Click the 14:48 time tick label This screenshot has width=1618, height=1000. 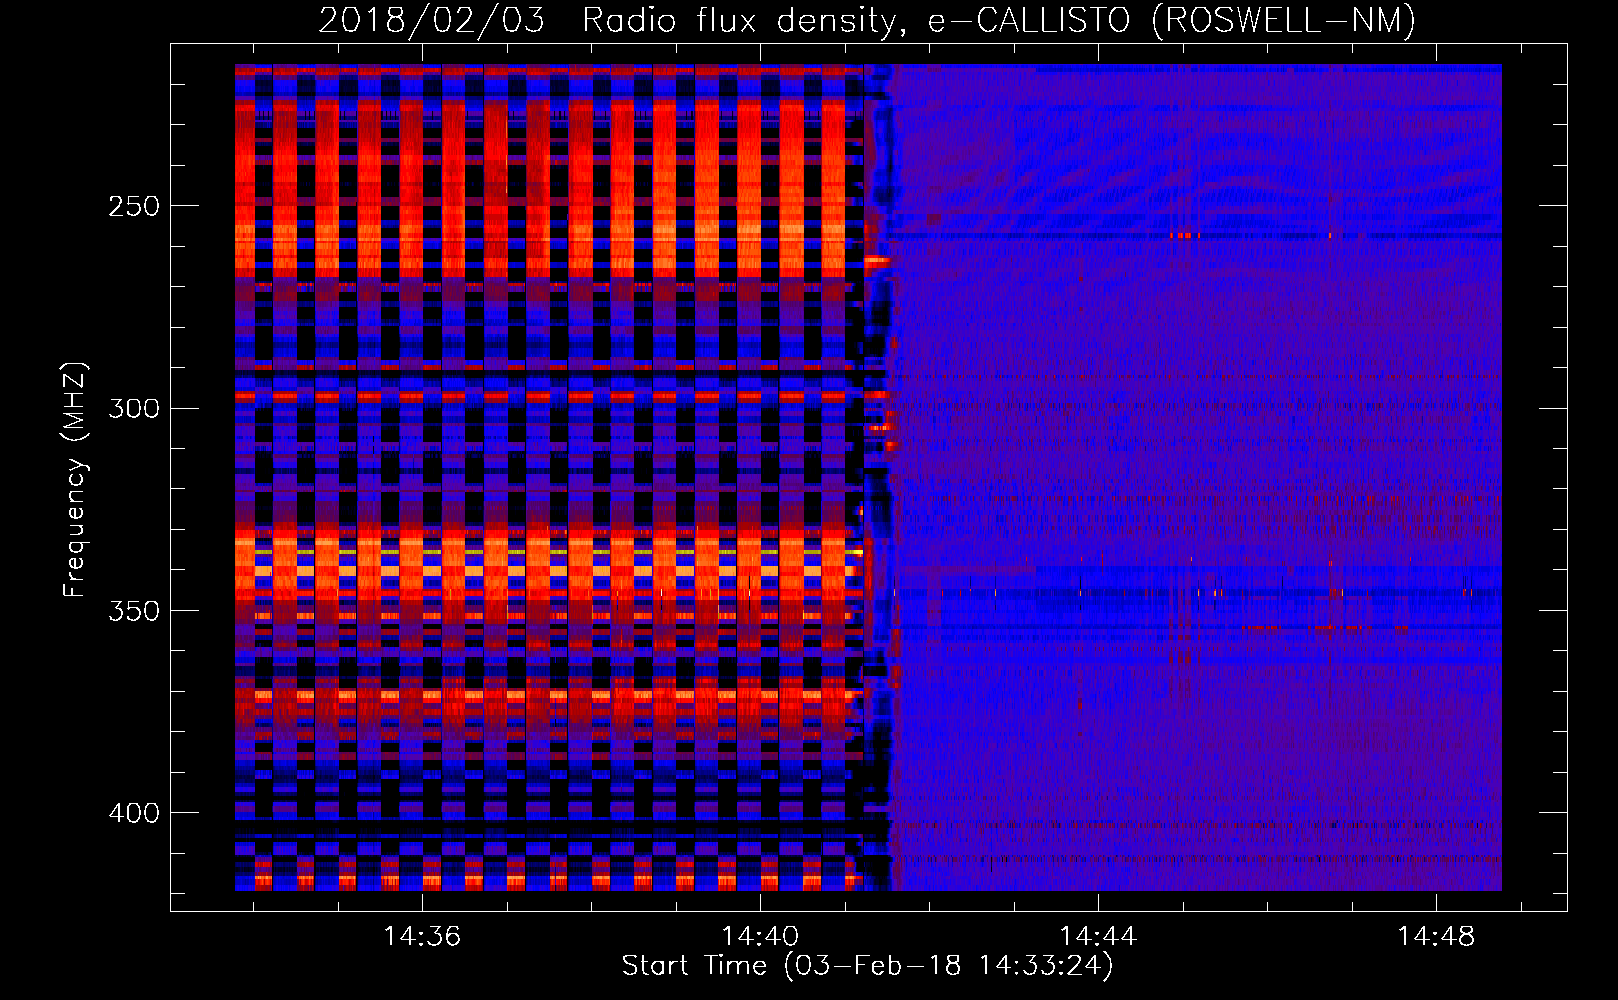click(x=1436, y=936)
